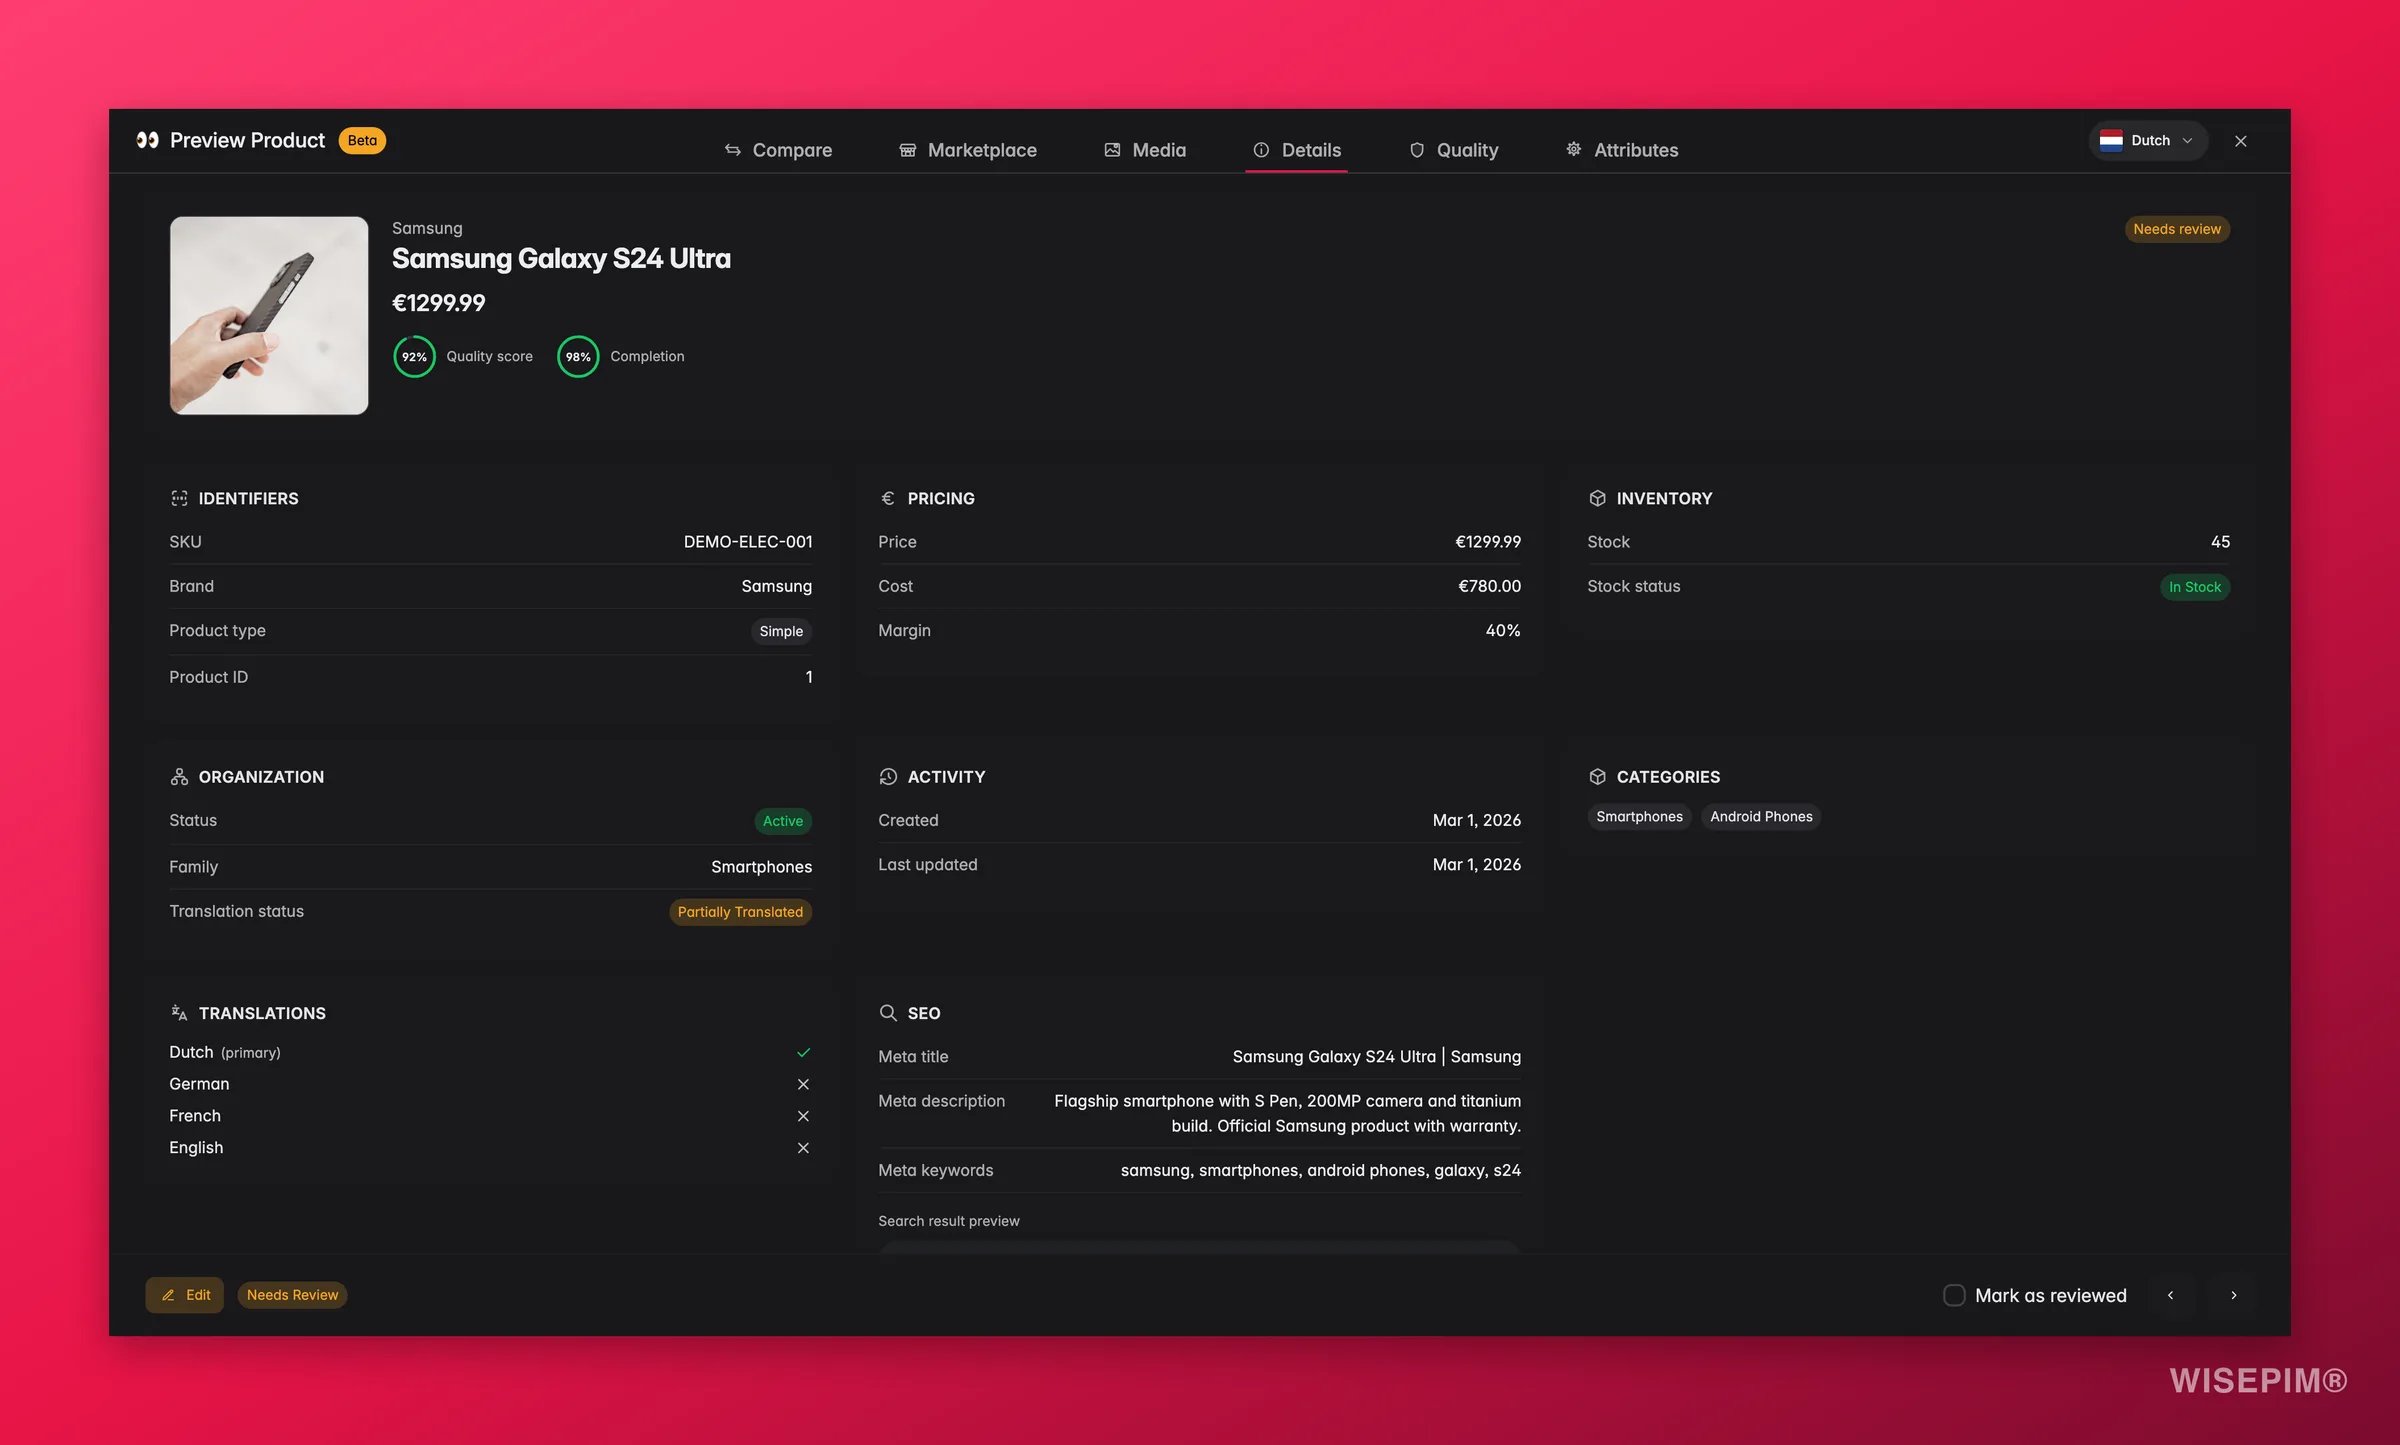Check the Mark as reviewed checkbox
Viewport: 2400px width, 1445px height.
tap(1954, 1295)
